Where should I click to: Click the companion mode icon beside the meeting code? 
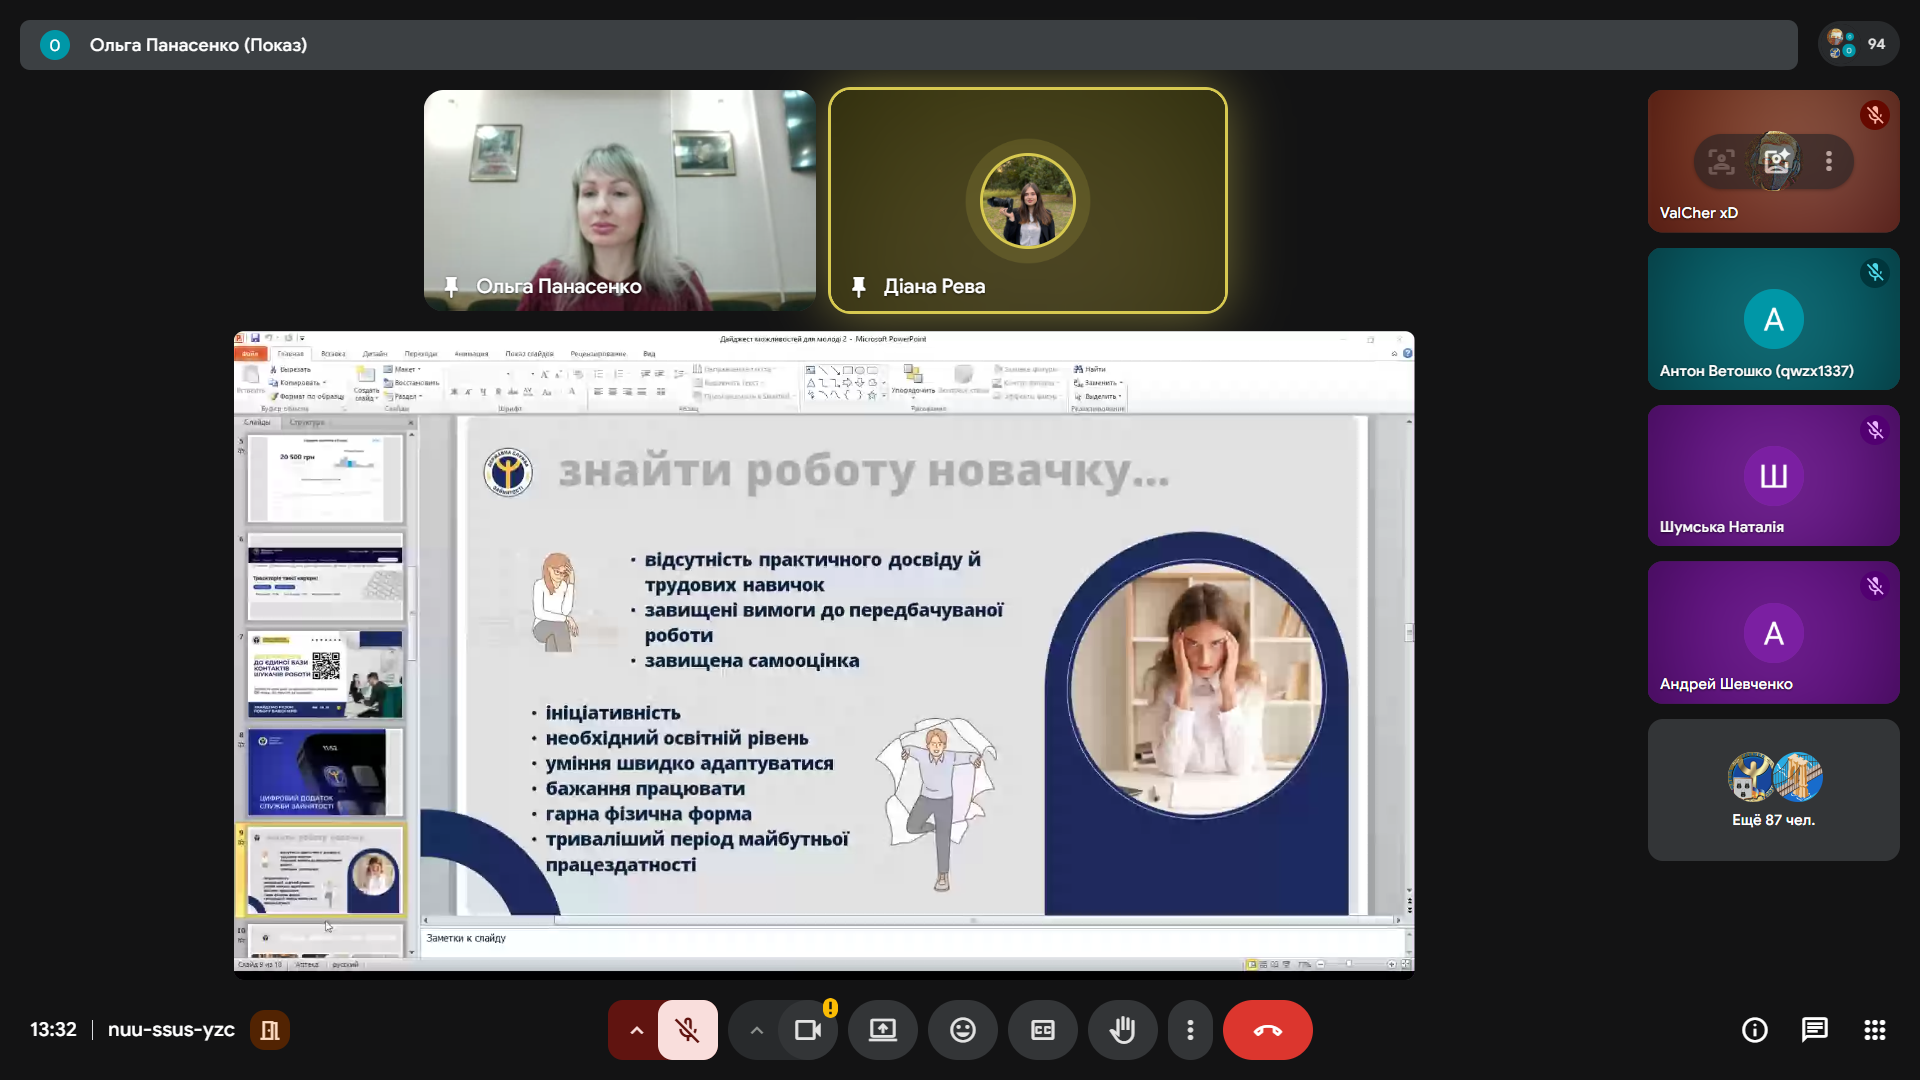[270, 1030]
